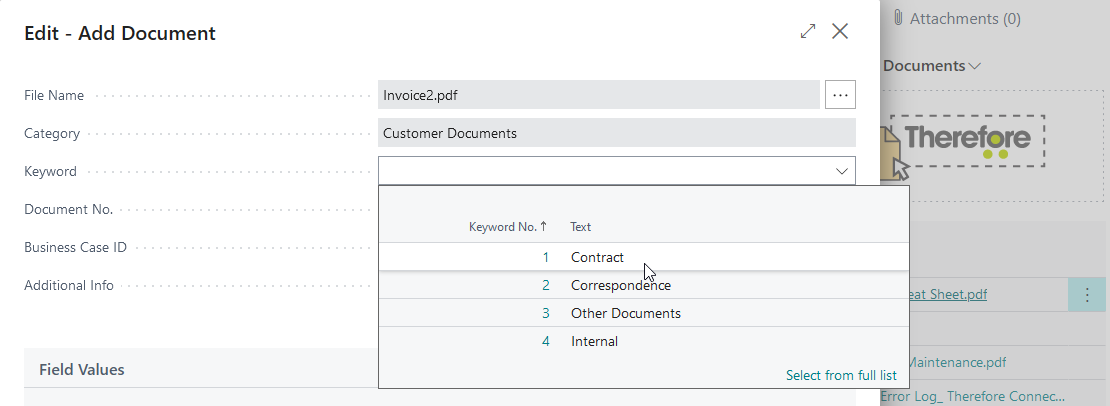
Task: Click the Text column header
Action: [580, 227]
